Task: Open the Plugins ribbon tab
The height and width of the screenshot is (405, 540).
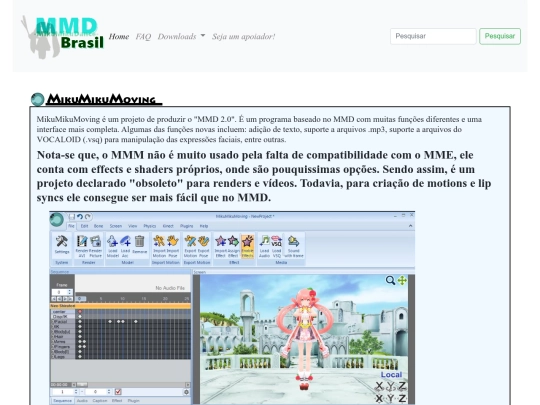Action: coord(186,226)
